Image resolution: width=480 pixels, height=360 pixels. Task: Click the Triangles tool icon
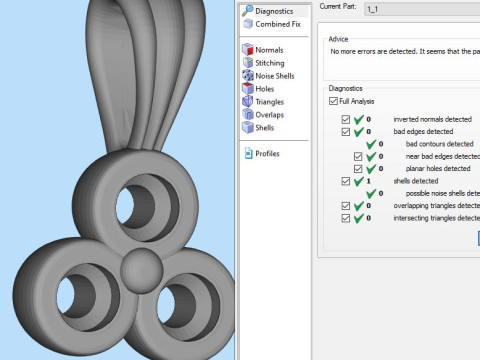point(248,102)
